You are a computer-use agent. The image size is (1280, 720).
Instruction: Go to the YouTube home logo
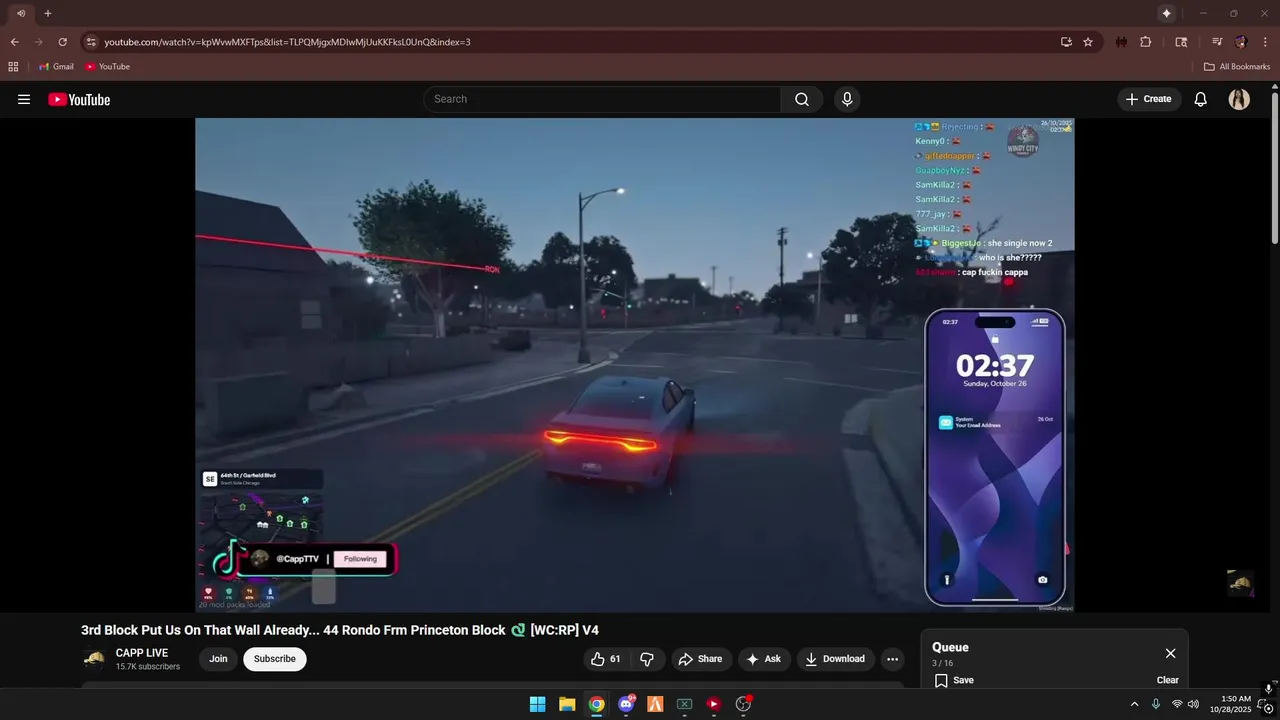coord(79,99)
